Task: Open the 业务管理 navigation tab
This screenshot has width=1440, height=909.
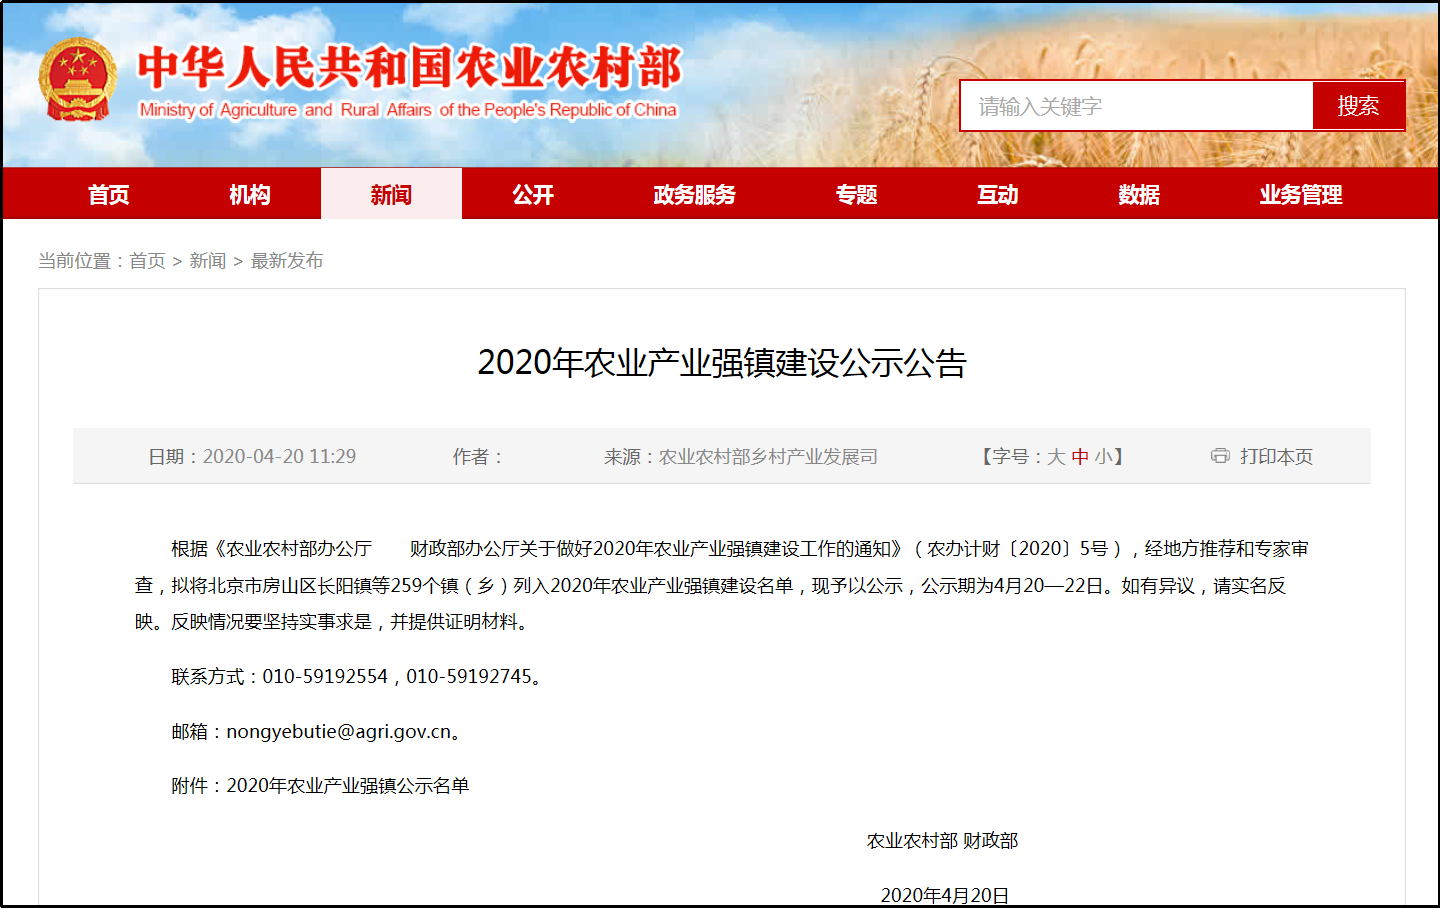Action: (x=1301, y=194)
